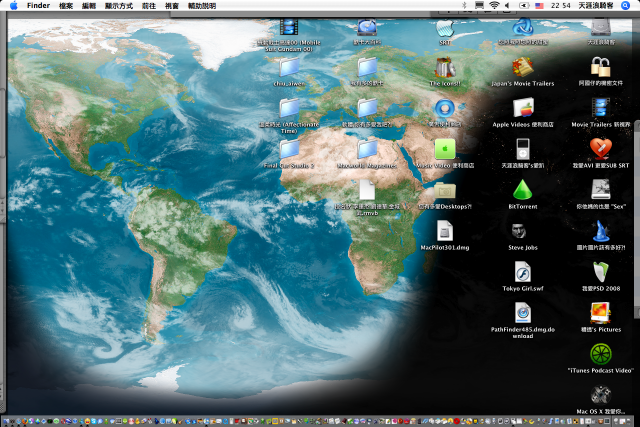Open the 檔案 (File) menu

(66, 6)
